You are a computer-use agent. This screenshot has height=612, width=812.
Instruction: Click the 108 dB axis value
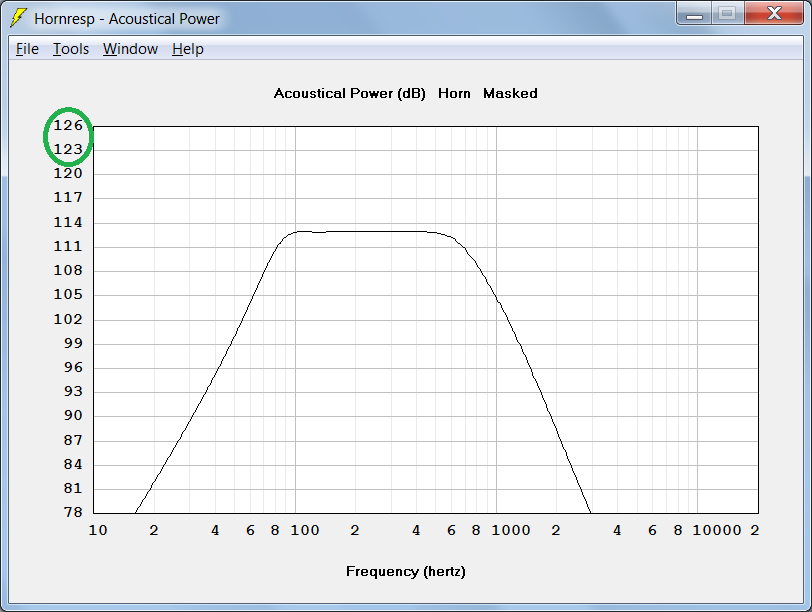pos(68,270)
